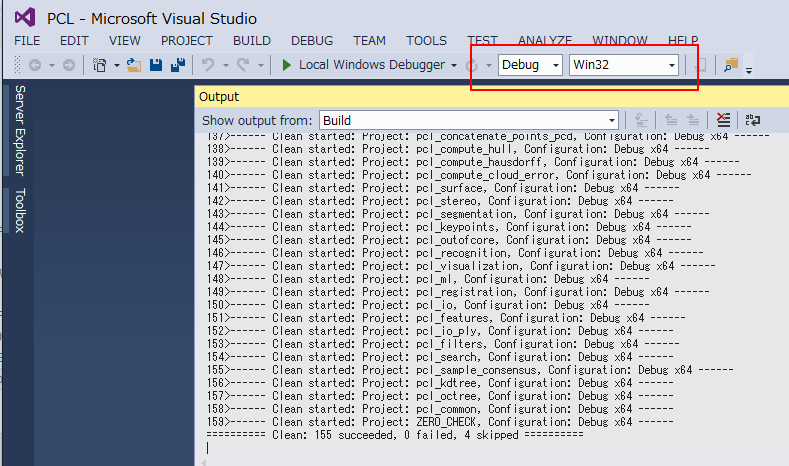Click the Undo arrow icon
Viewport: 789px width, 466px height.
coord(208,65)
